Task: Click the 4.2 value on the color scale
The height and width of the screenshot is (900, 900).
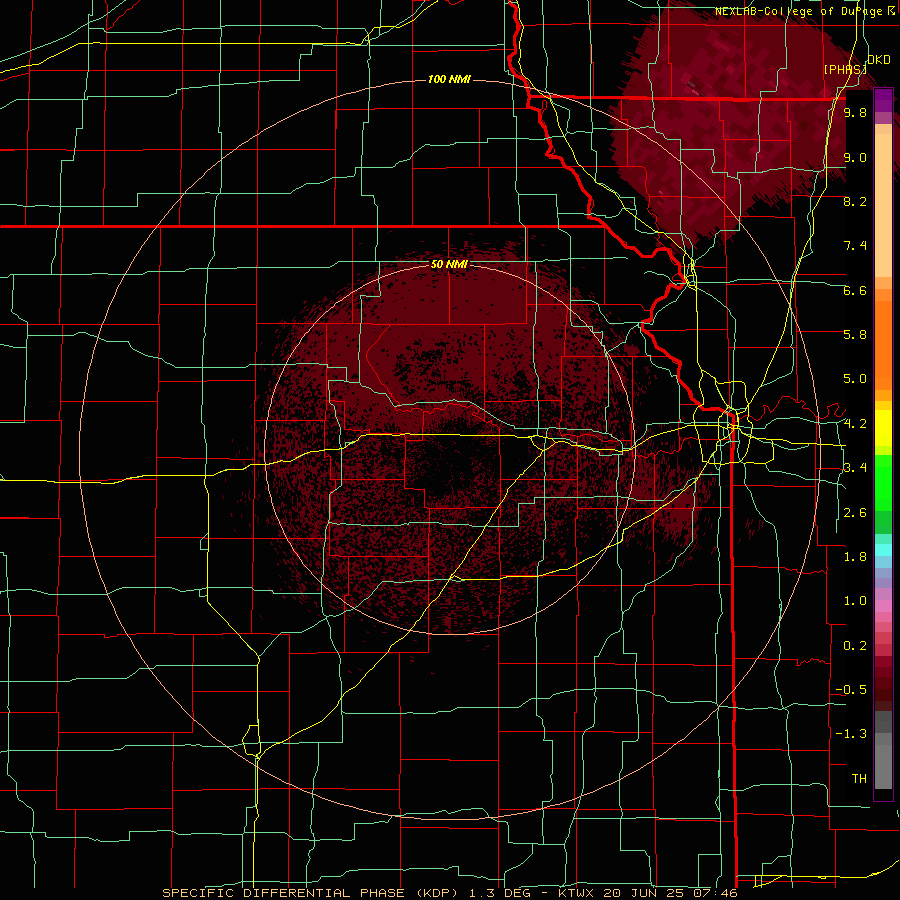Action: click(855, 424)
